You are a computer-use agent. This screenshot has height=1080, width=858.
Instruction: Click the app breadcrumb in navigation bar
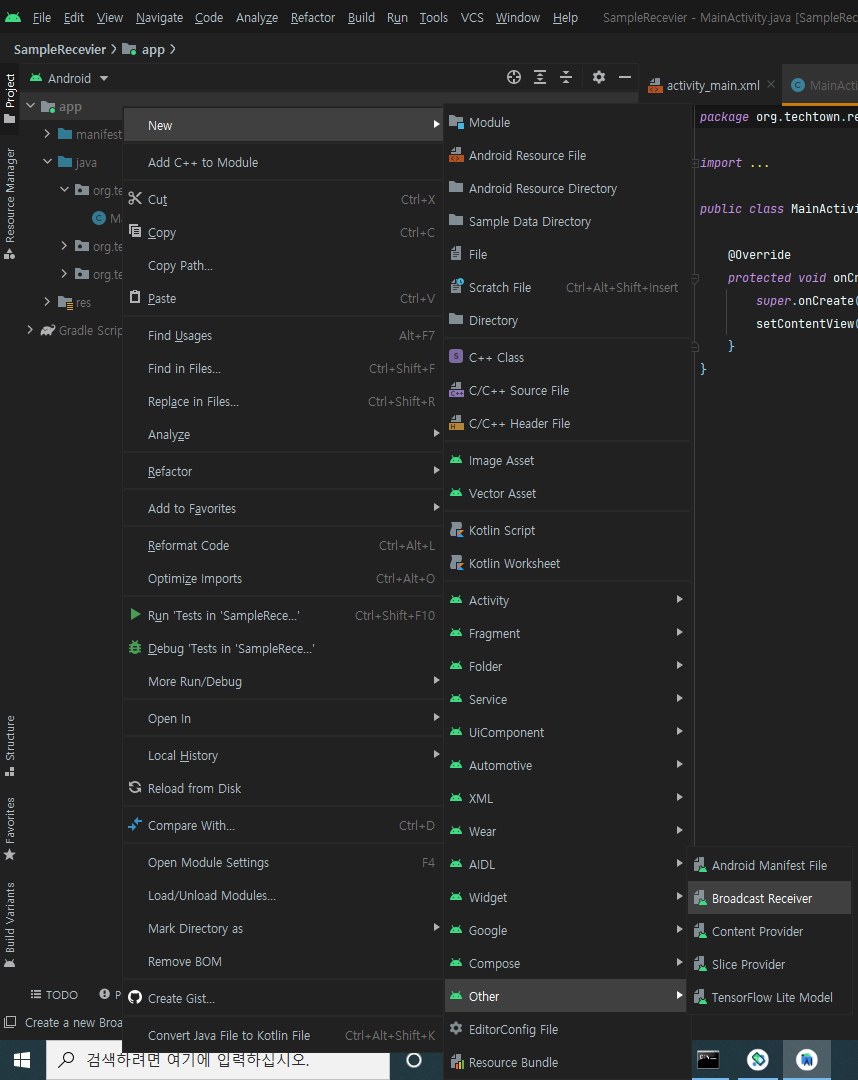pyautogui.click(x=144, y=50)
